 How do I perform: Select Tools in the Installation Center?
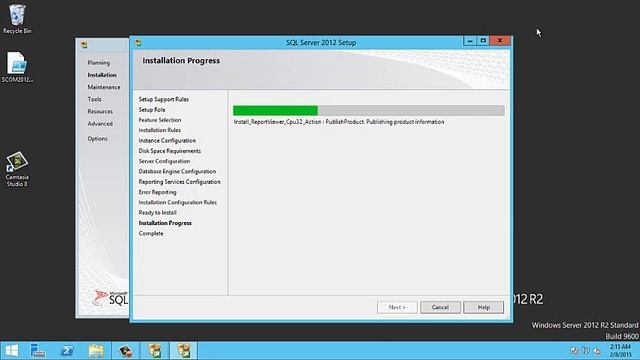pos(94,99)
